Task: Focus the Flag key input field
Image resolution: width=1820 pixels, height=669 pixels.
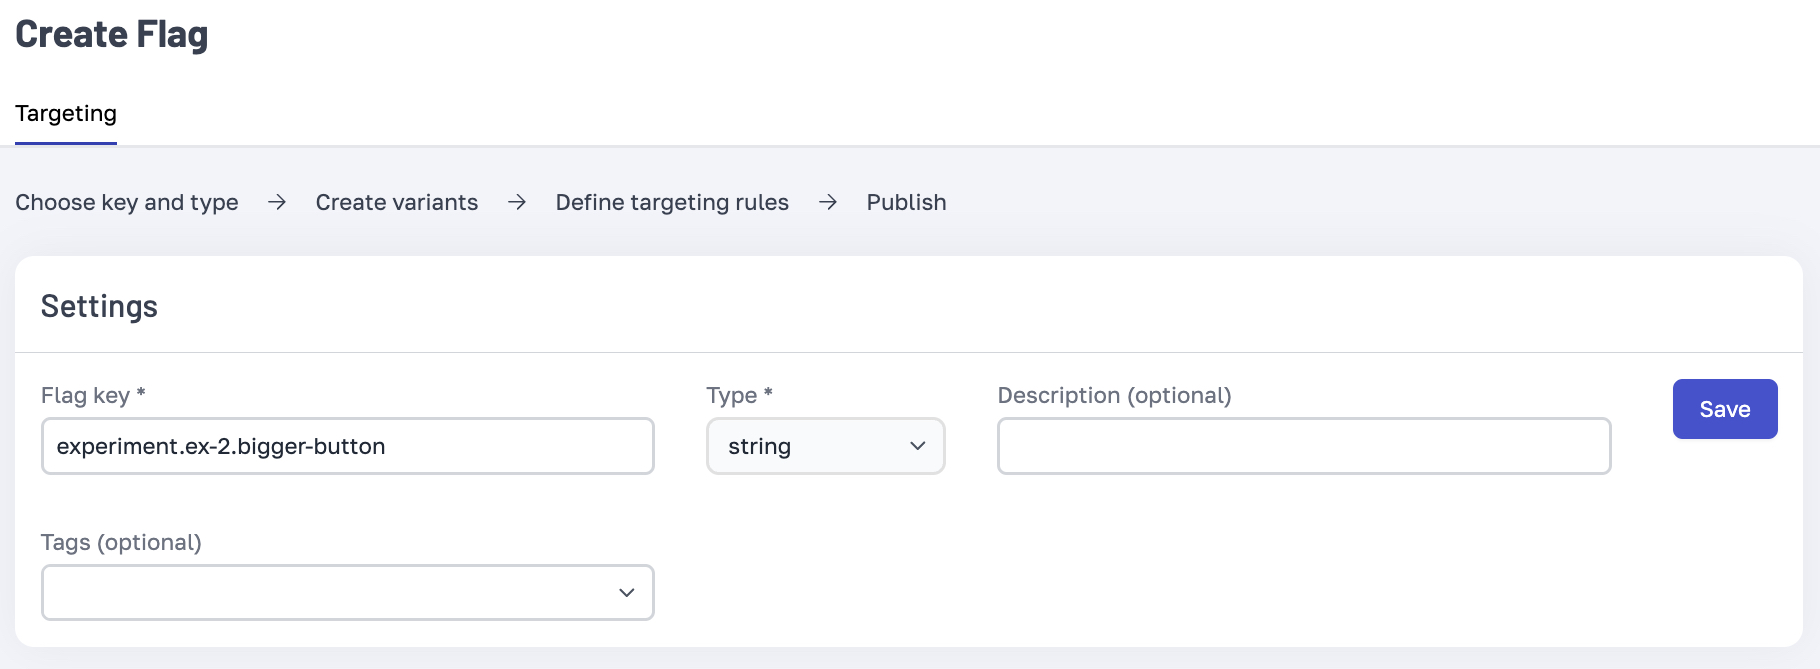Action: [x=347, y=446]
